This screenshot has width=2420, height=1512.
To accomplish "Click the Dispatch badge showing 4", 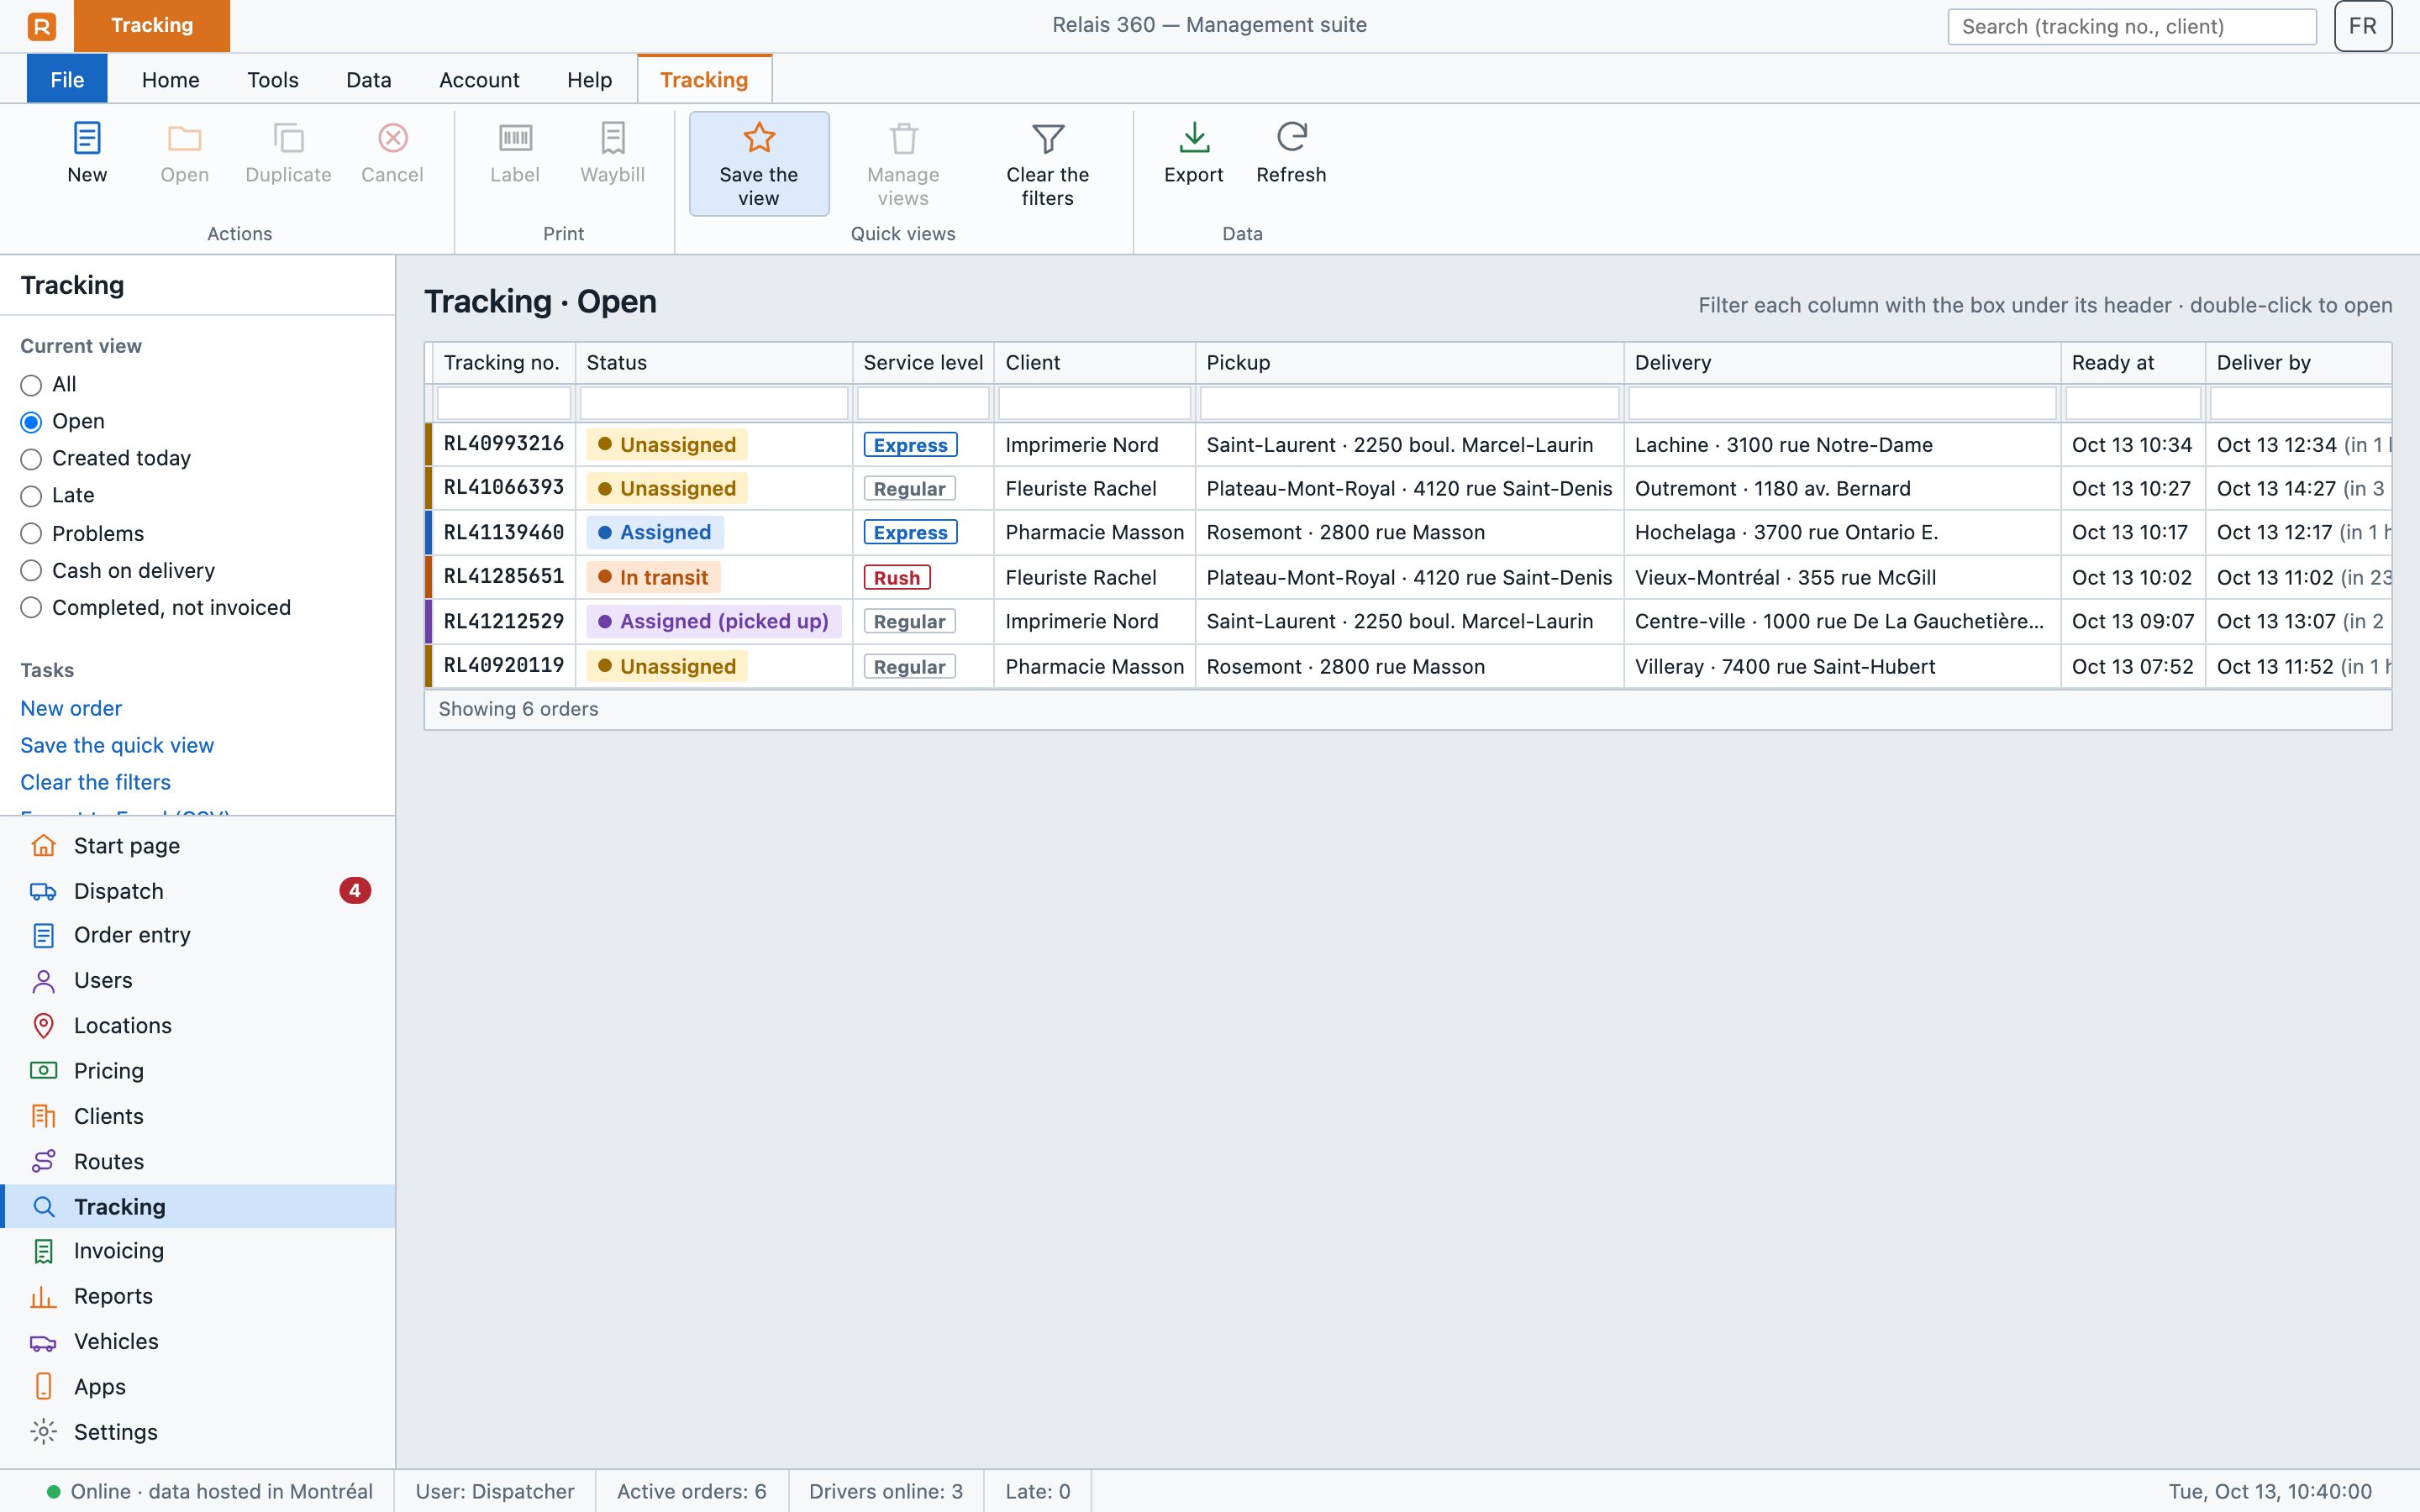I will coord(355,890).
